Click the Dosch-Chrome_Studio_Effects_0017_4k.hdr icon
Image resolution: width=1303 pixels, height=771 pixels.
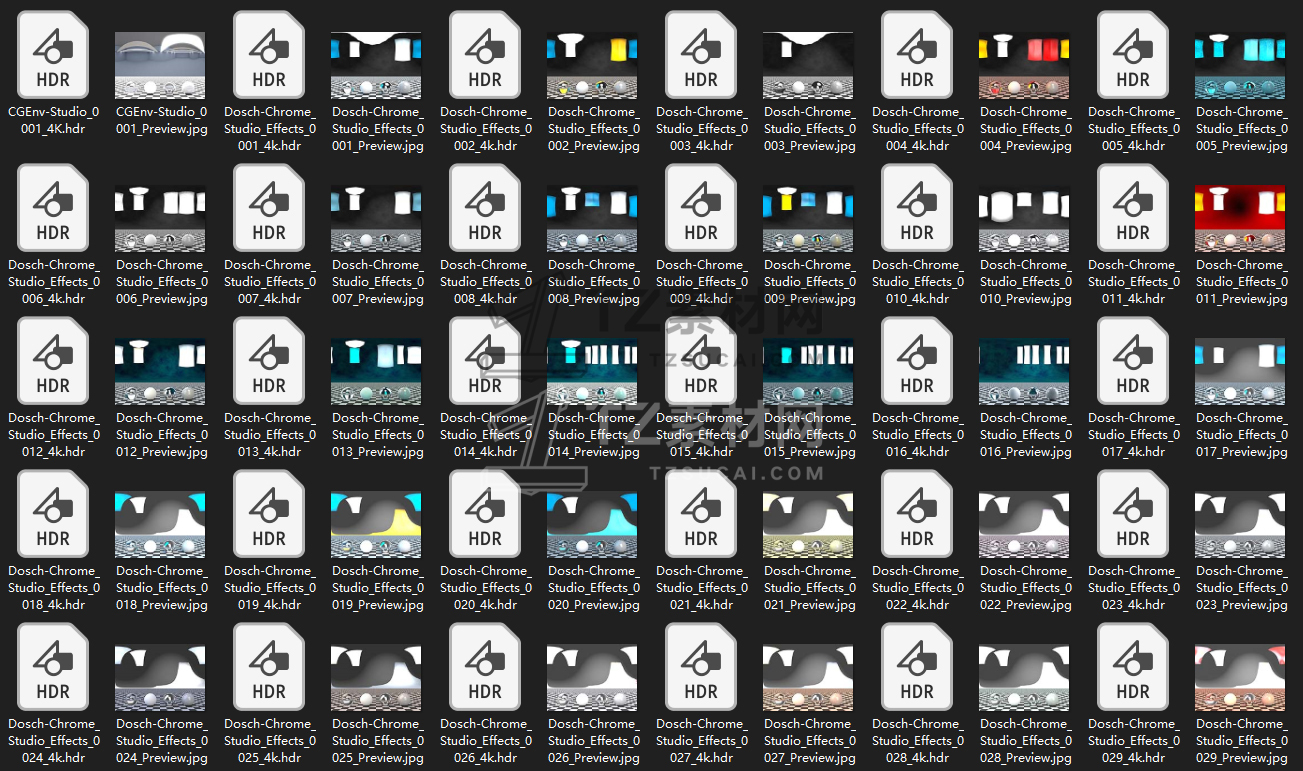[x=1133, y=361]
